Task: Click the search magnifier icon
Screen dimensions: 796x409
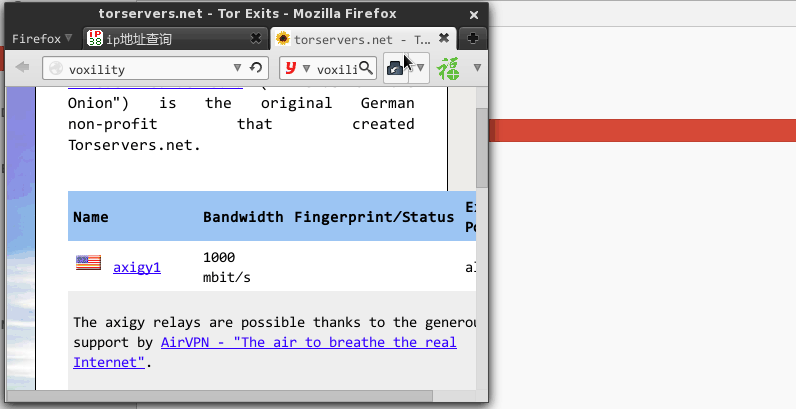Action: coord(366,67)
